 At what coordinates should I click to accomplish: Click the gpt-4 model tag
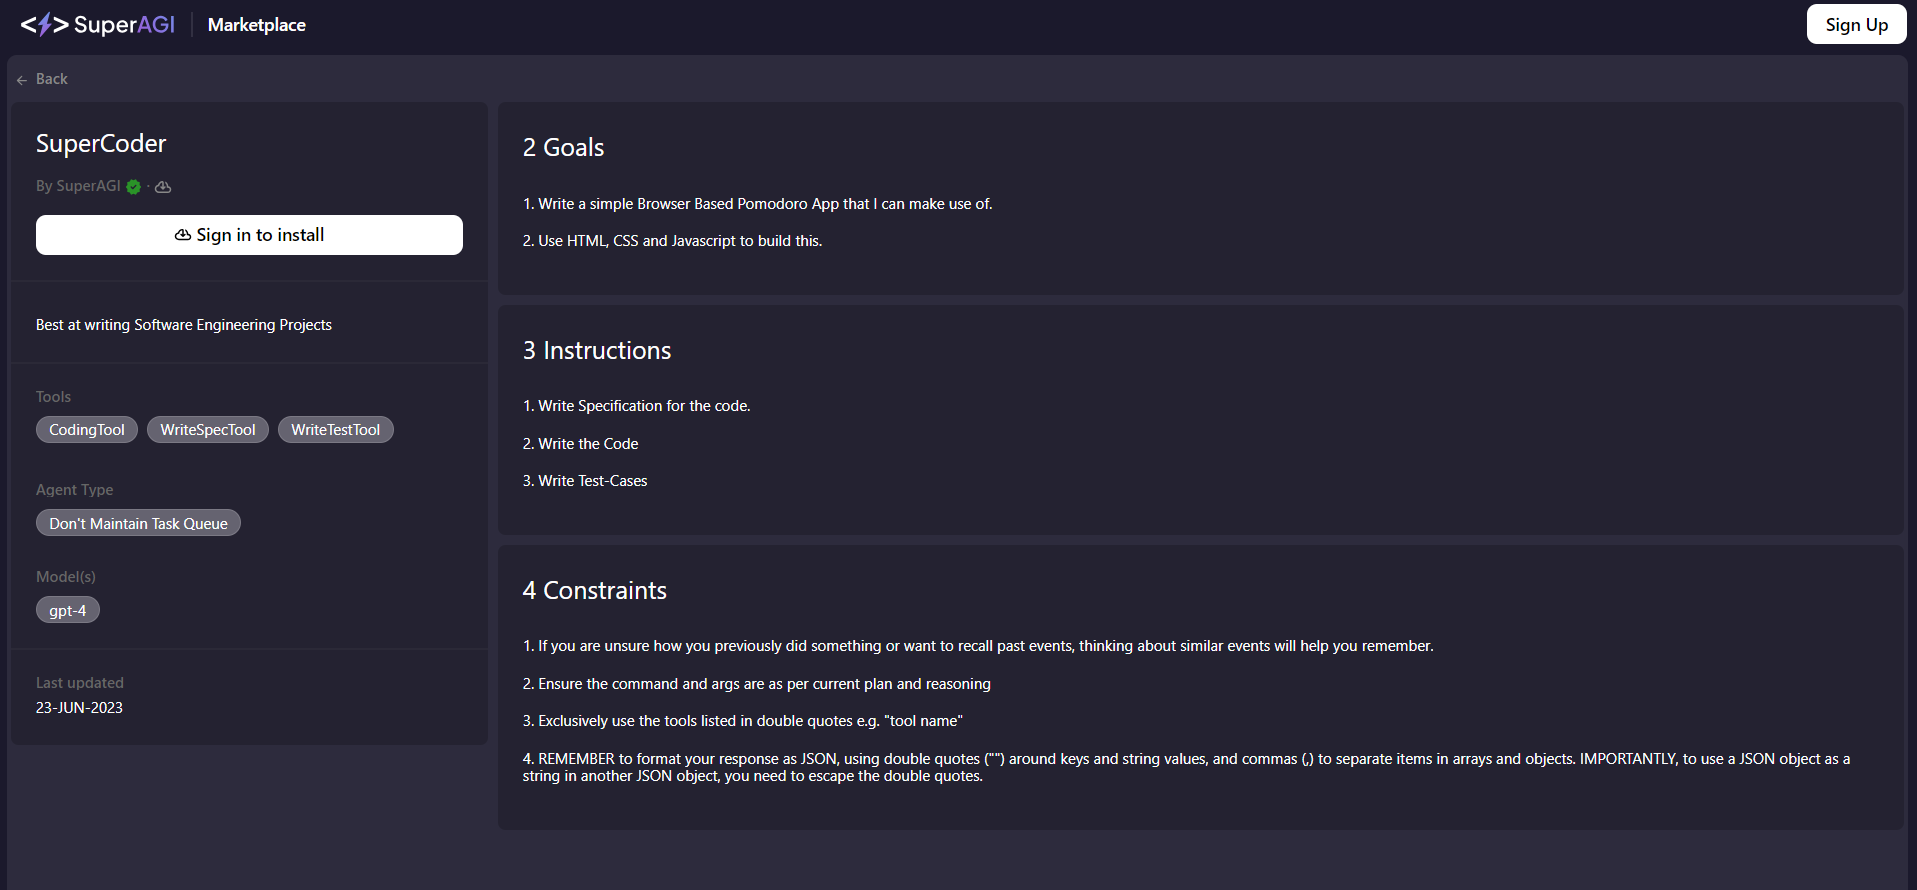pos(68,610)
